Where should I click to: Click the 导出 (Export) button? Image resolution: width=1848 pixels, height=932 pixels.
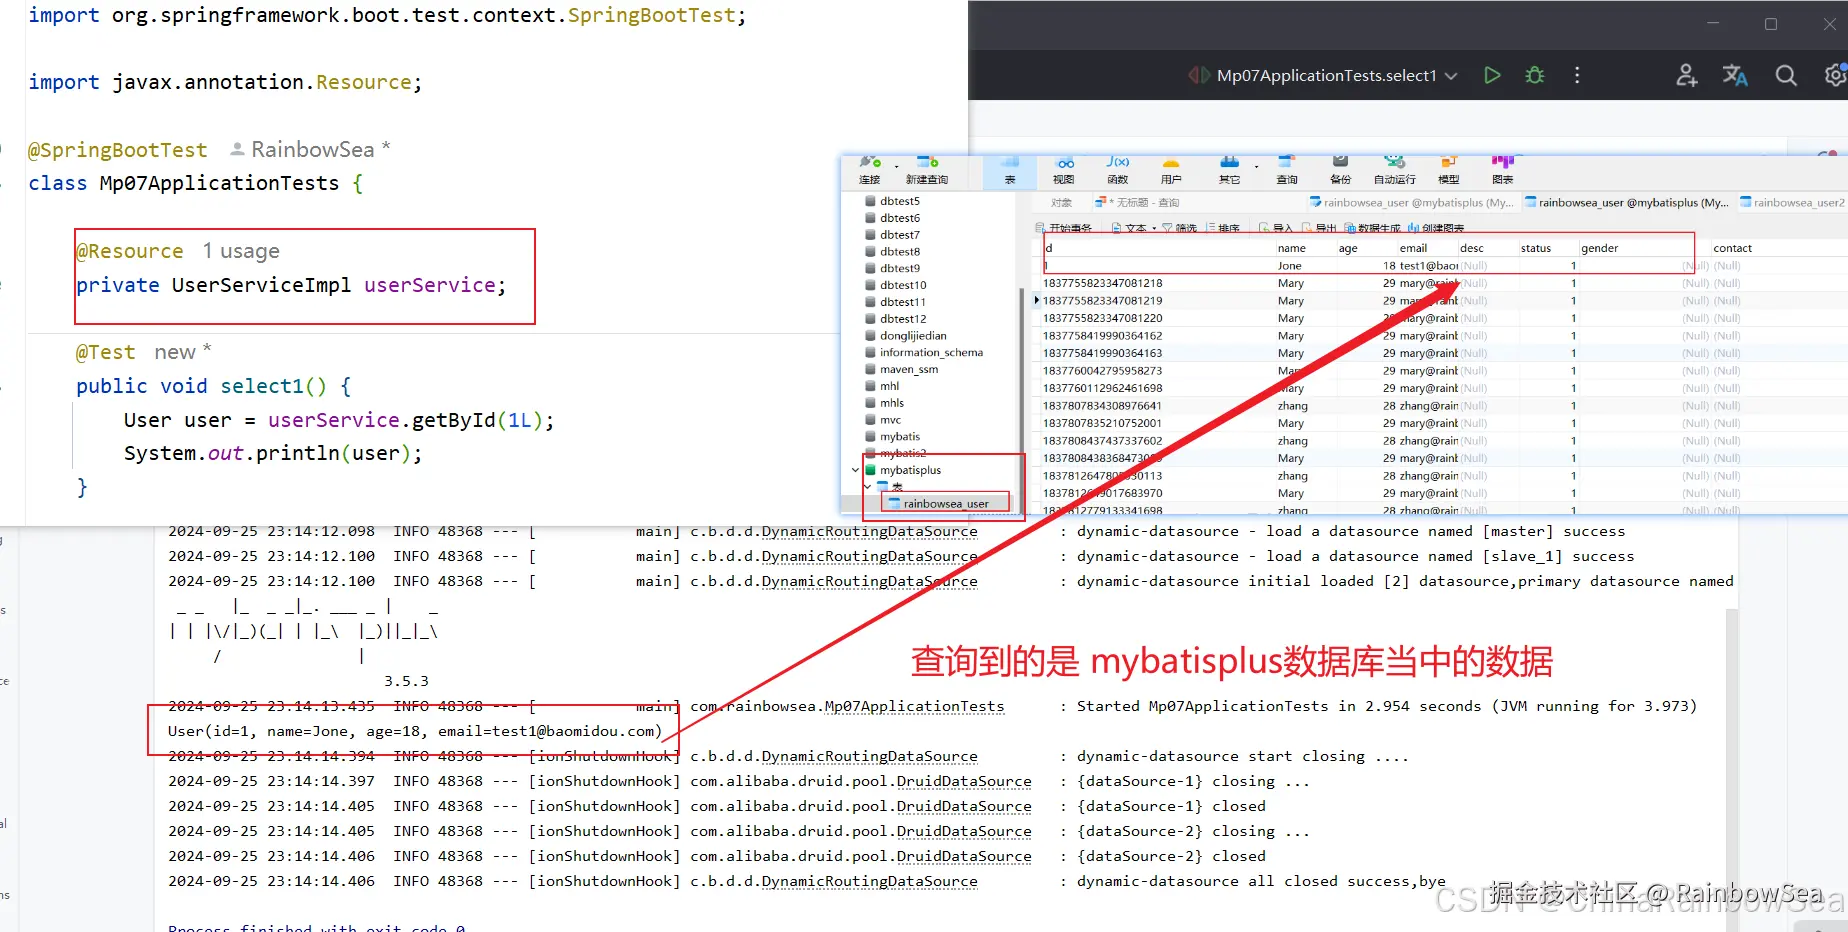[x=1318, y=228]
